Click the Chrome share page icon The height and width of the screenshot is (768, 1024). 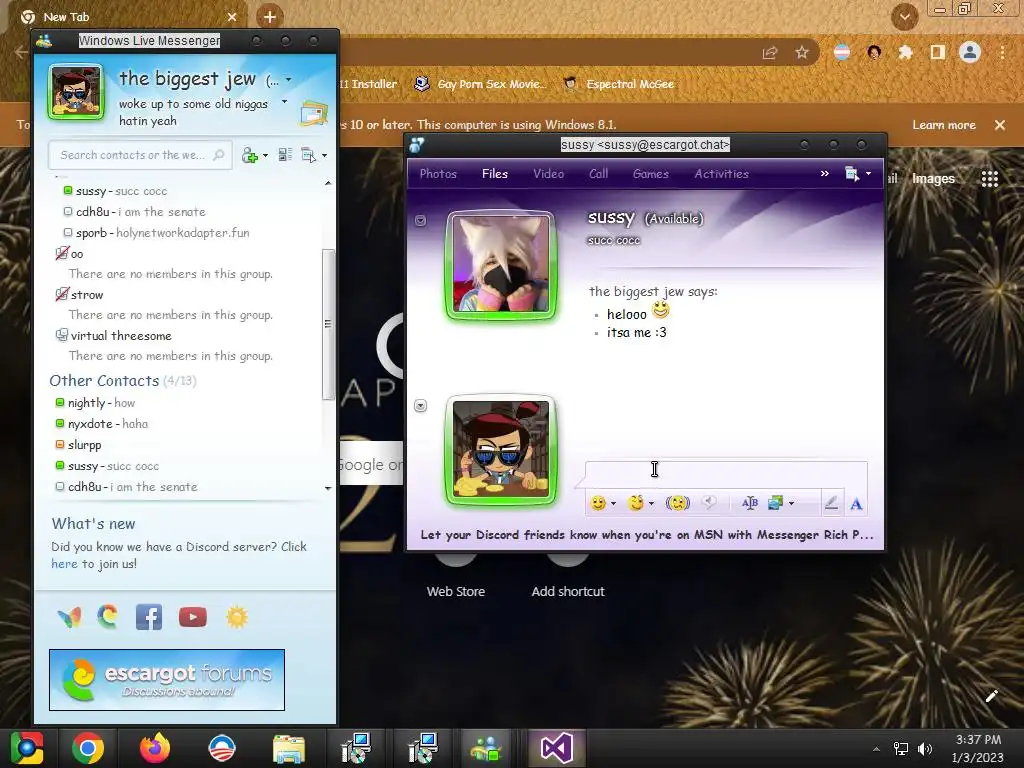coord(770,52)
